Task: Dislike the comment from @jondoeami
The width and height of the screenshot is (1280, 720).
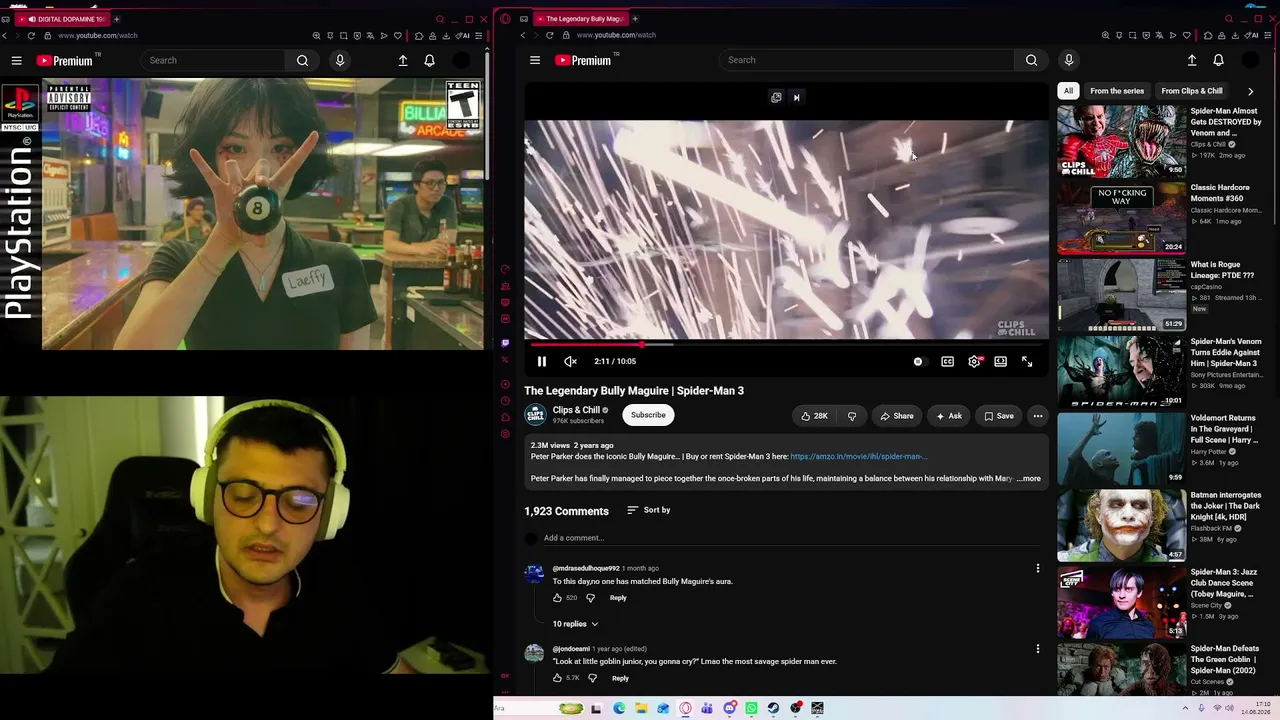Action: pyautogui.click(x=592, y=678)
